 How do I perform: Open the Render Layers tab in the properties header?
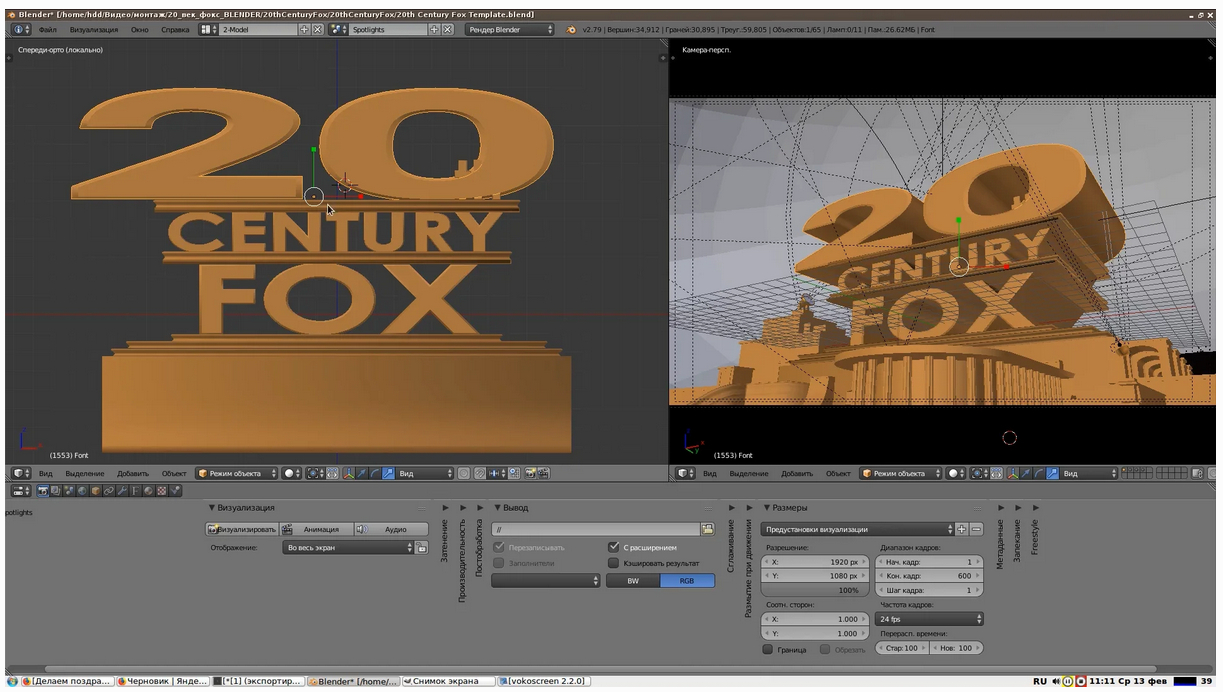(56, 491)
